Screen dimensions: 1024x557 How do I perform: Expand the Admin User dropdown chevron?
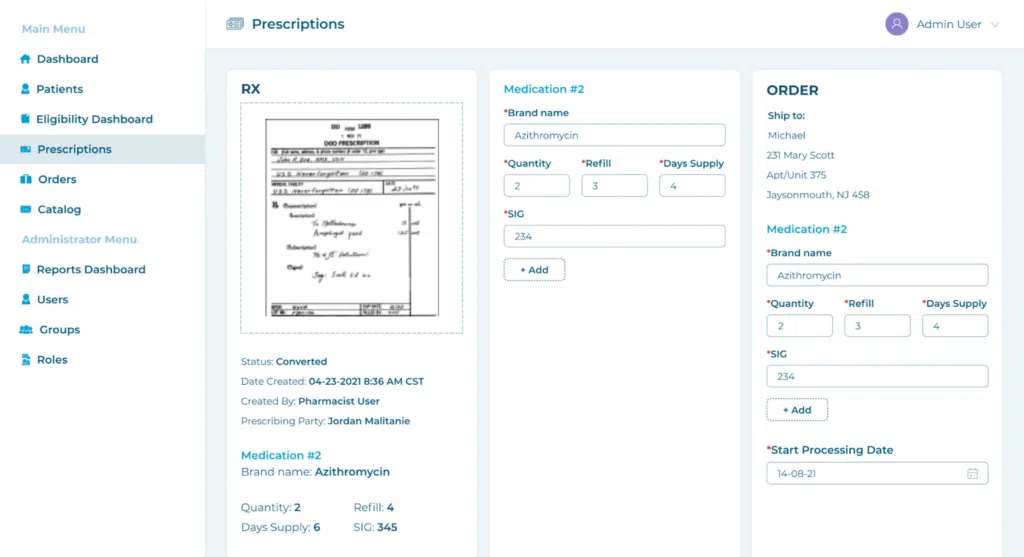995,25
